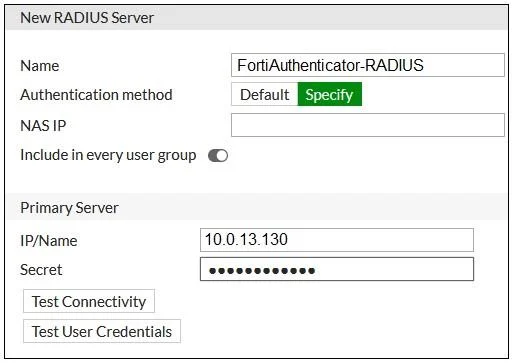Click Test Connectivity button

coord(89,301)
